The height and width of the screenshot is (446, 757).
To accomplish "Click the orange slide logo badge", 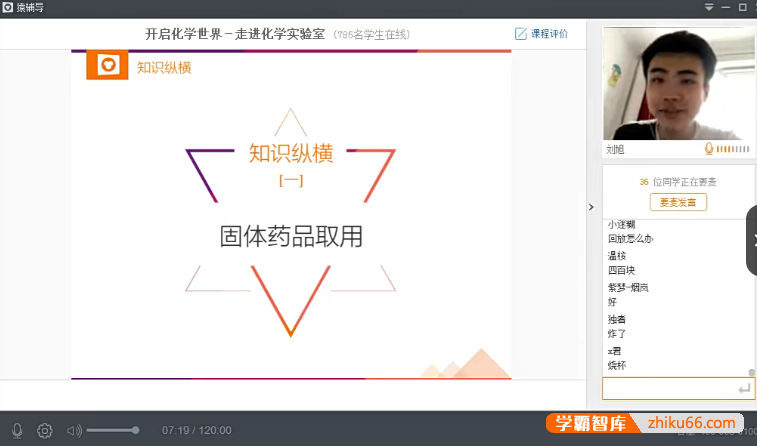I will point(107,65).
